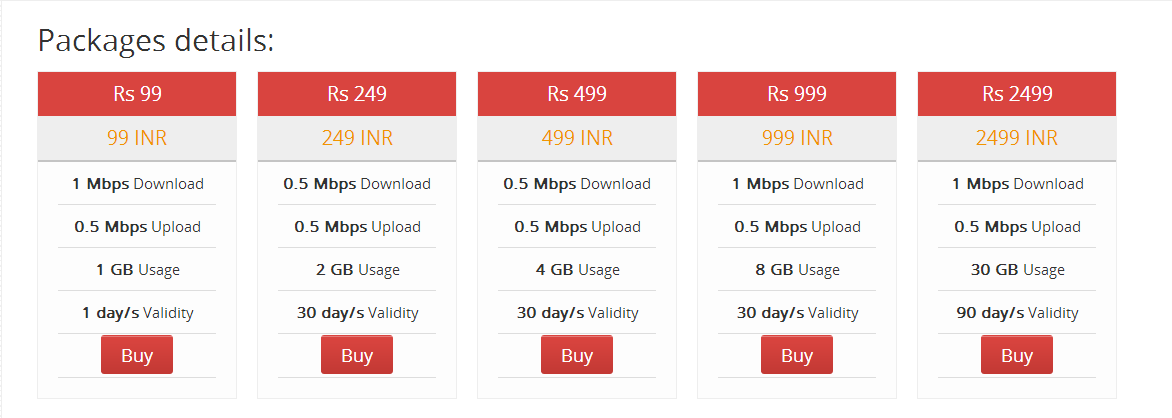
Task: Select the Rs 249 red header
Action: (x=357, y=94)
